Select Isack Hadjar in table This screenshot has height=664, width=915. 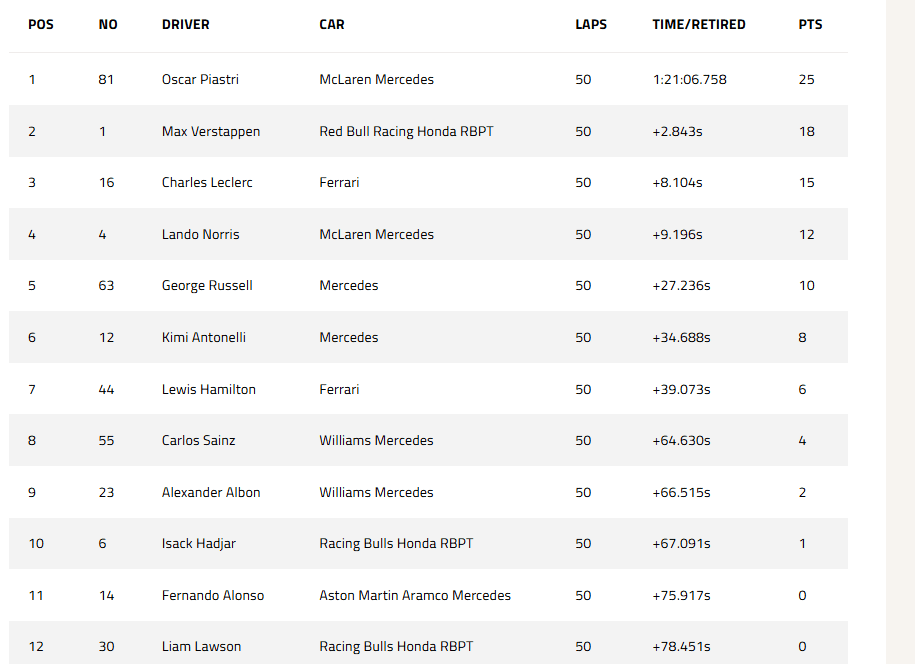click(198, 544)
